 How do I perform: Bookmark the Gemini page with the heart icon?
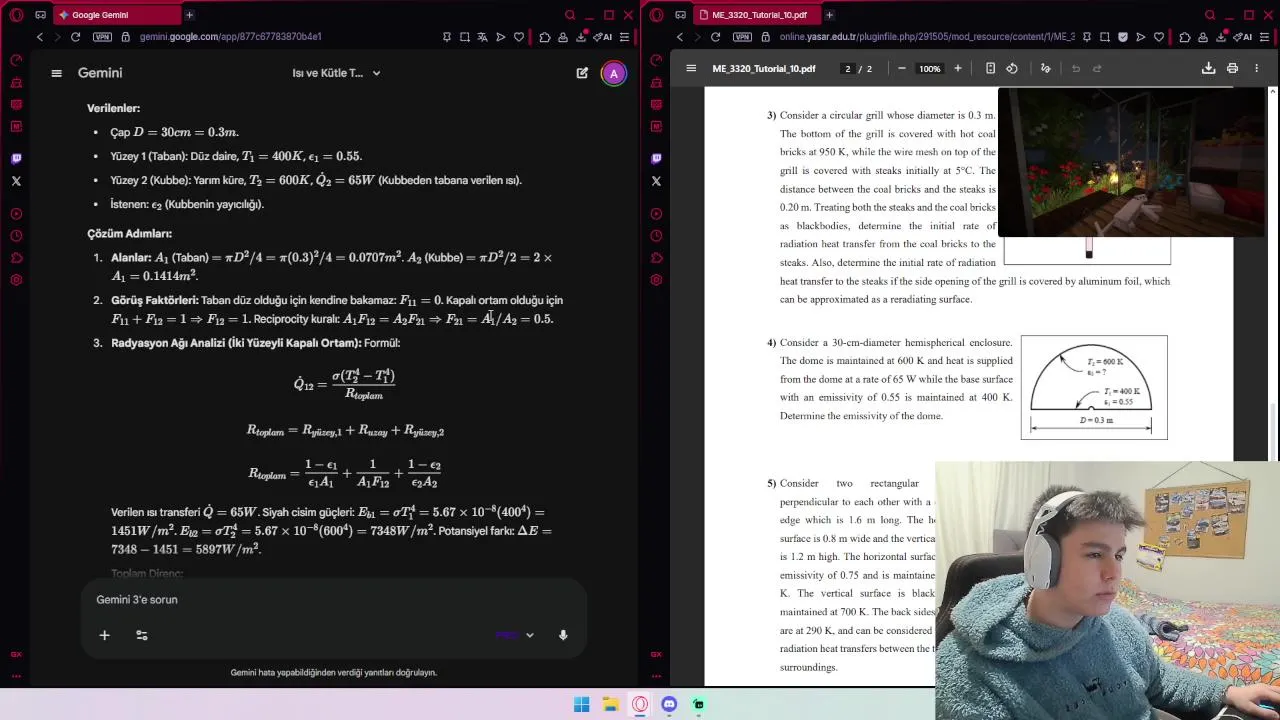[x=519, y=37]
